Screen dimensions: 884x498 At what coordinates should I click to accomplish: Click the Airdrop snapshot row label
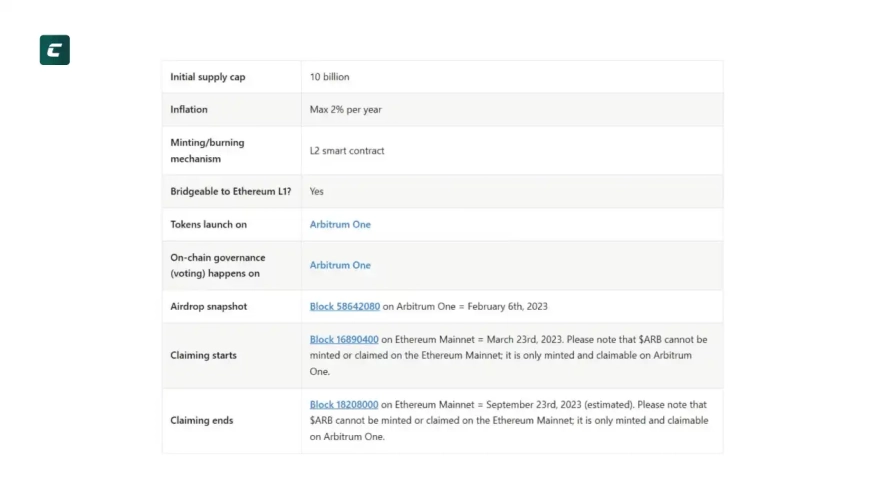[x=208, y=306]
